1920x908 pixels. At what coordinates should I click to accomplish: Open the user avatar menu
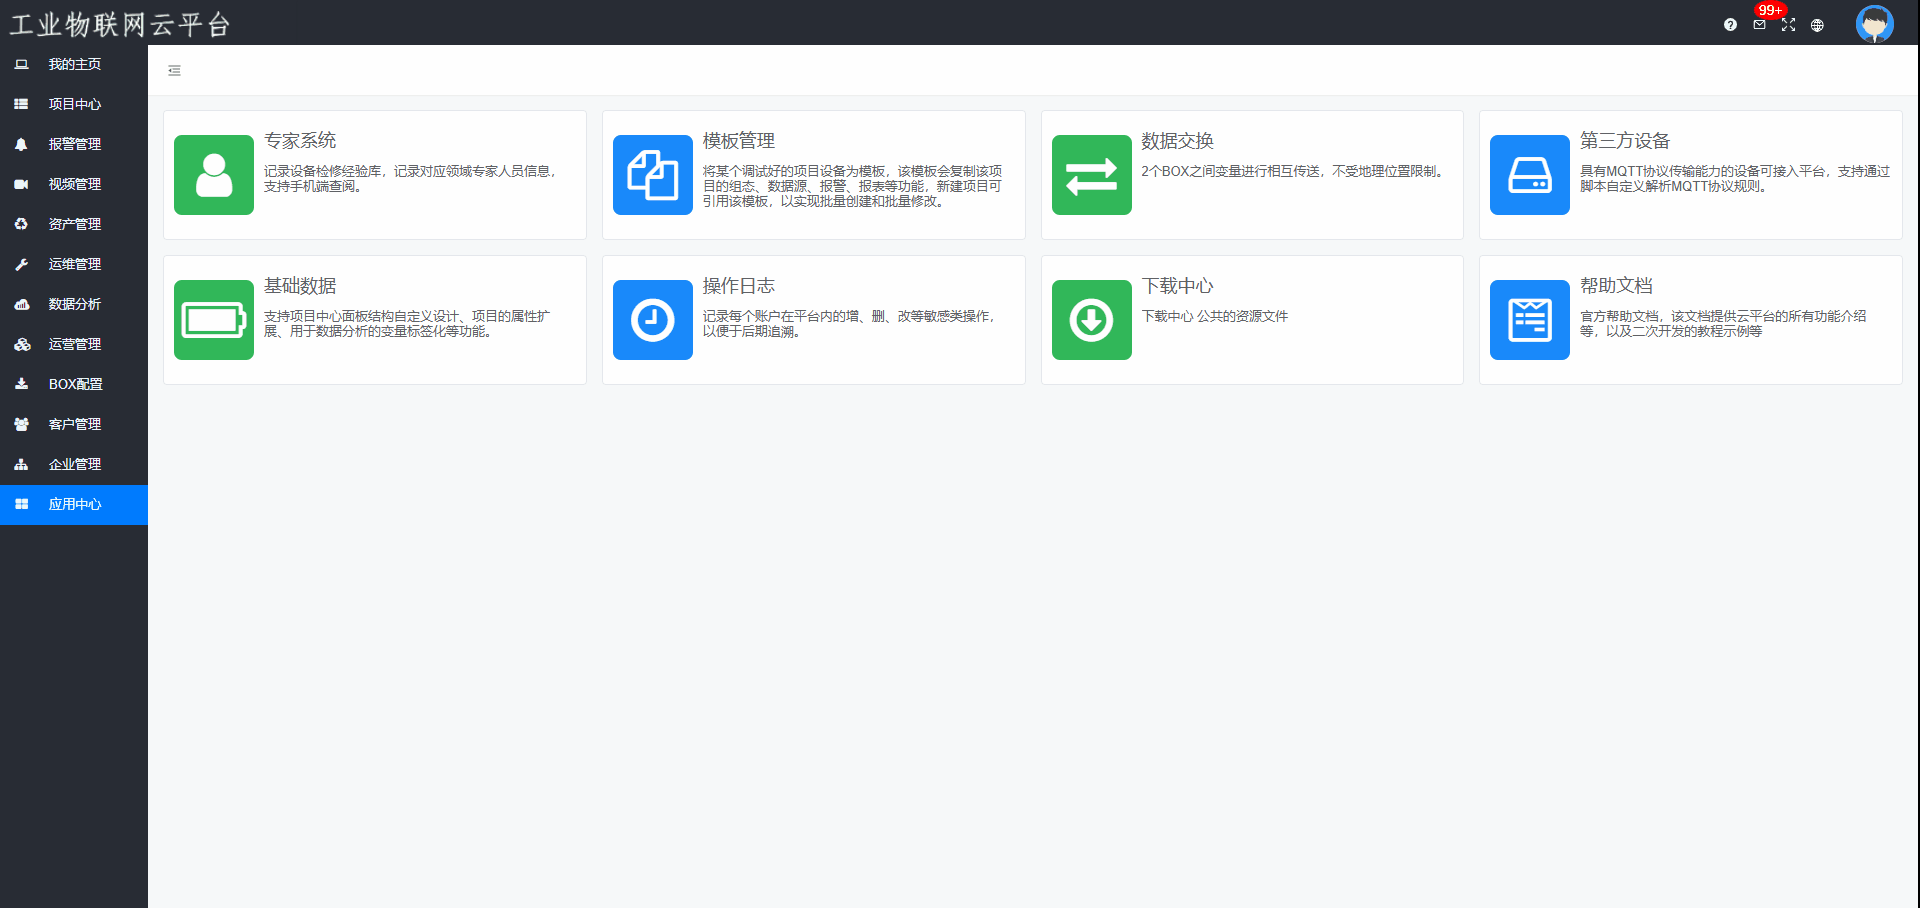[1874, 24]
